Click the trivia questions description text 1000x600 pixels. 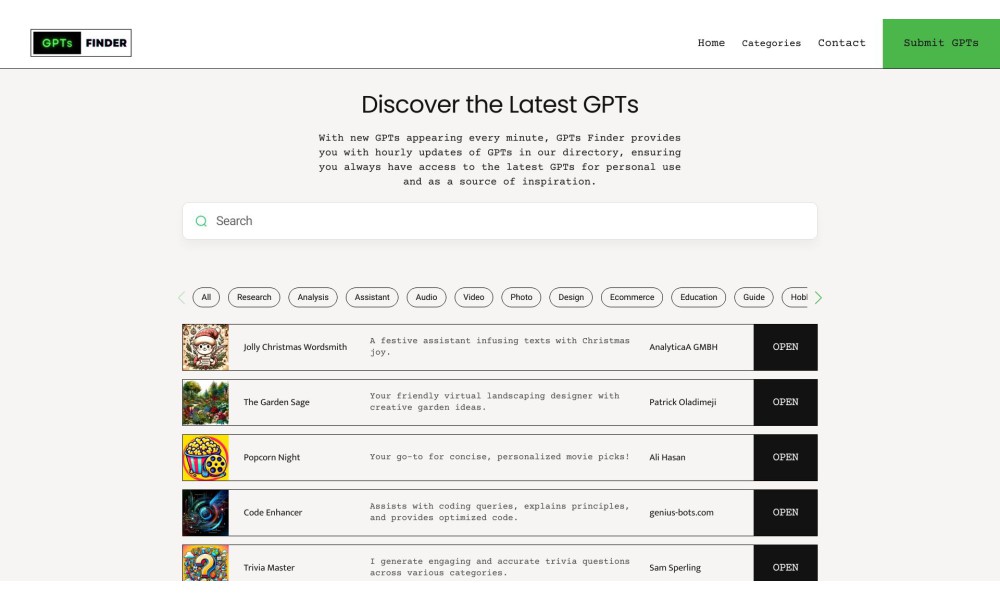[x=499, y=567]
